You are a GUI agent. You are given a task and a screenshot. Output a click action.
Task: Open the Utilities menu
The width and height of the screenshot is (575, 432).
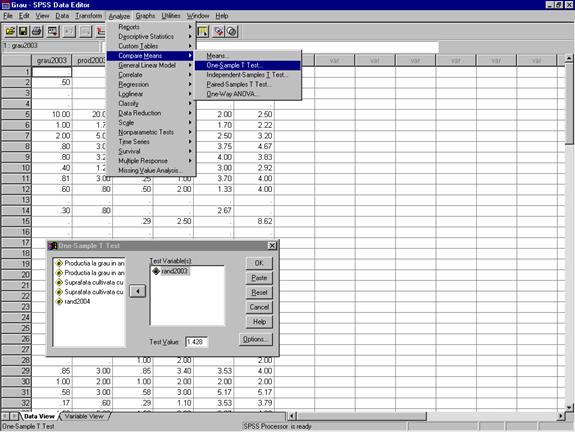pos(171,16)
